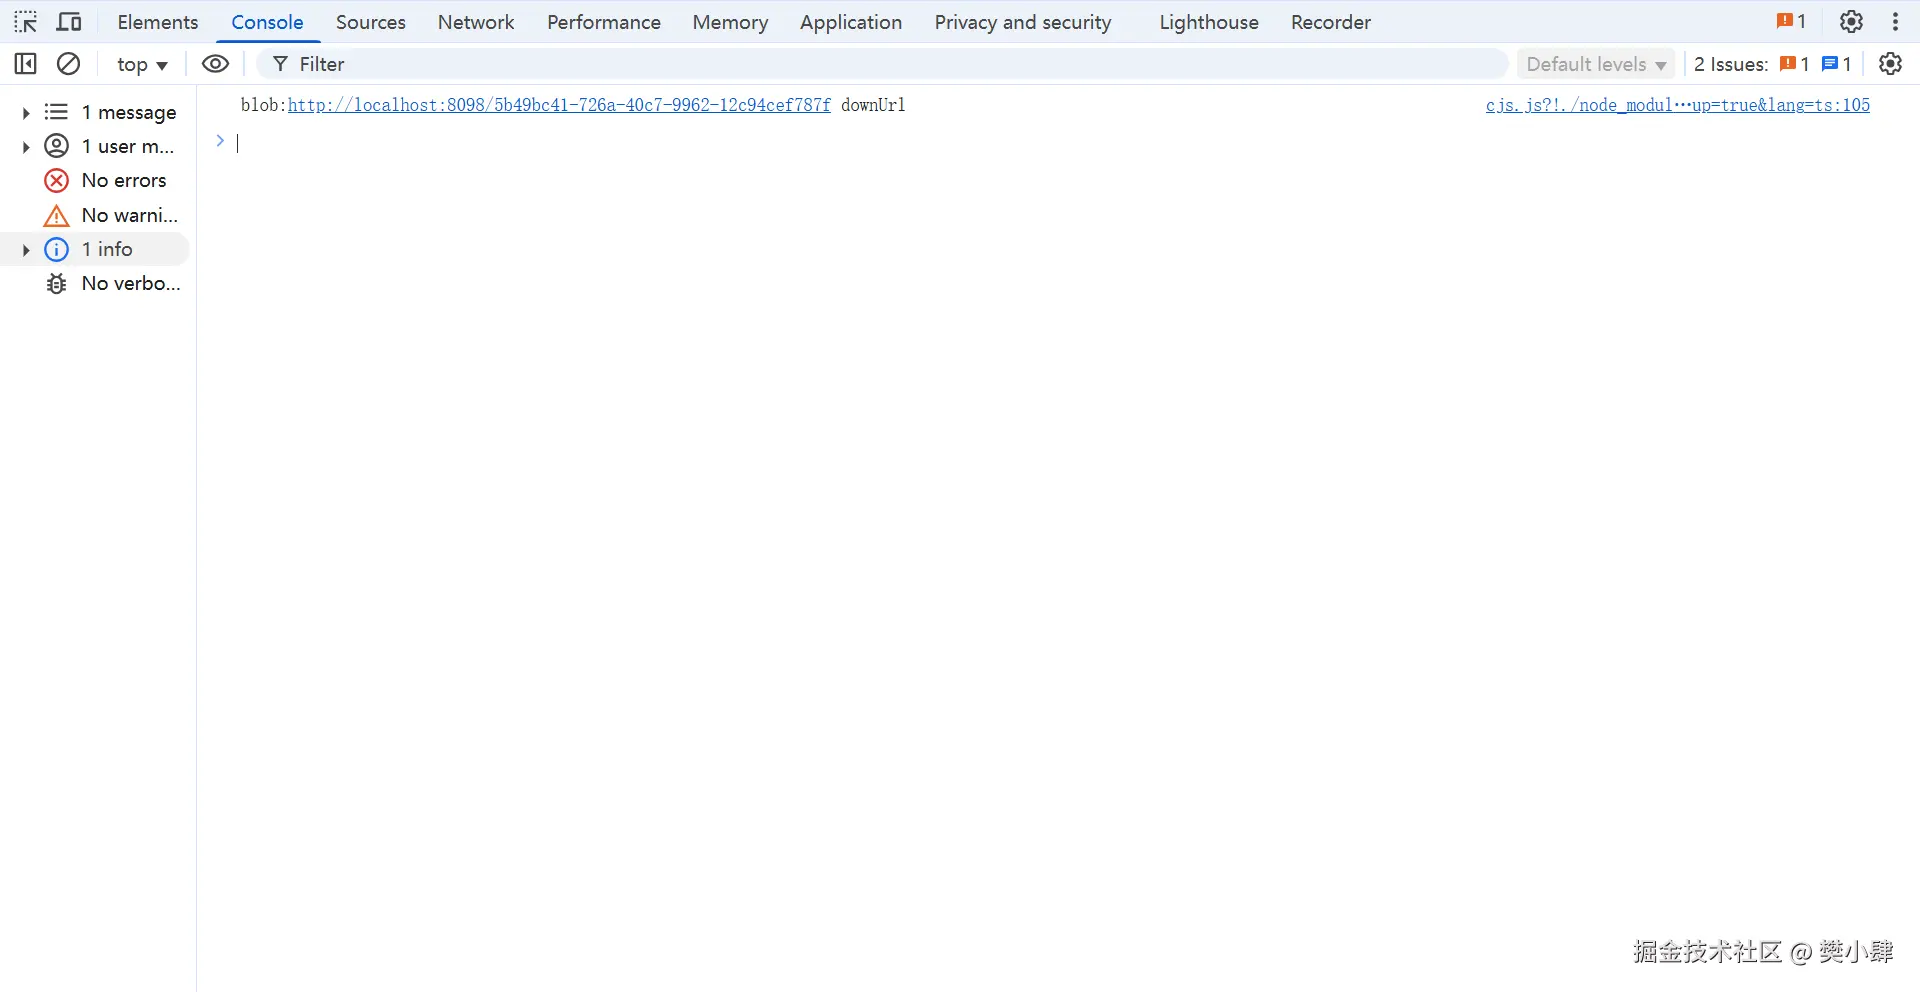Image resolution: width=1920 pixels, height=992 pixels.
Task: Click the warning triangle beside No warnings
Action: (57, 215)
